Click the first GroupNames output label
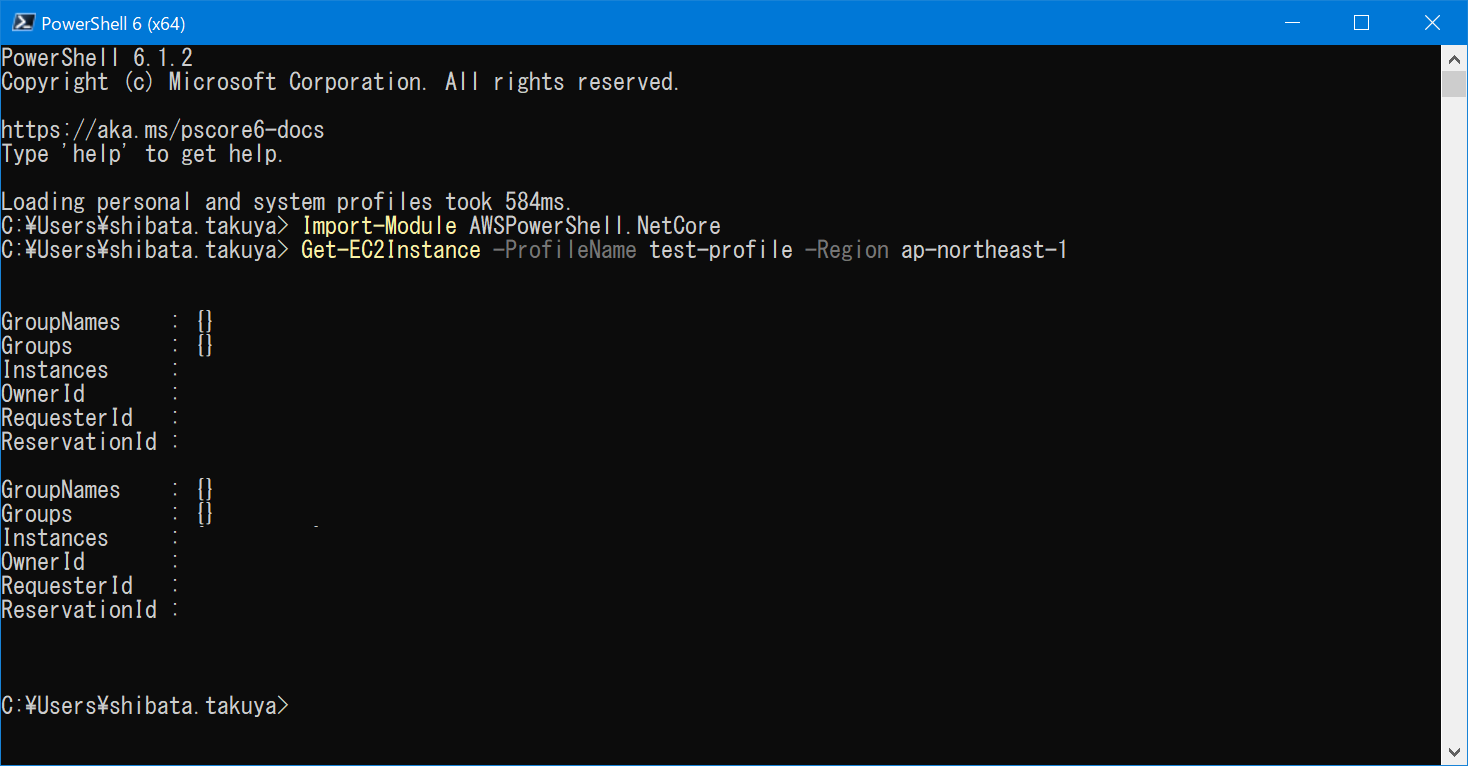Viewport: 1468px width, 766px height. (x=60, y=321)
